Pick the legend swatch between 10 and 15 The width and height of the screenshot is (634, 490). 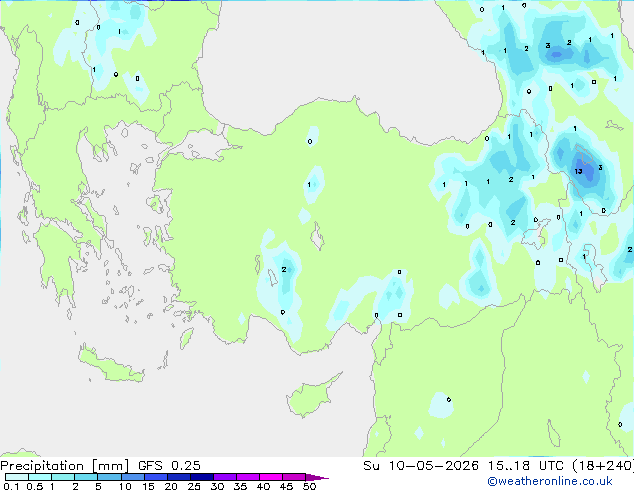click(132, 477)
